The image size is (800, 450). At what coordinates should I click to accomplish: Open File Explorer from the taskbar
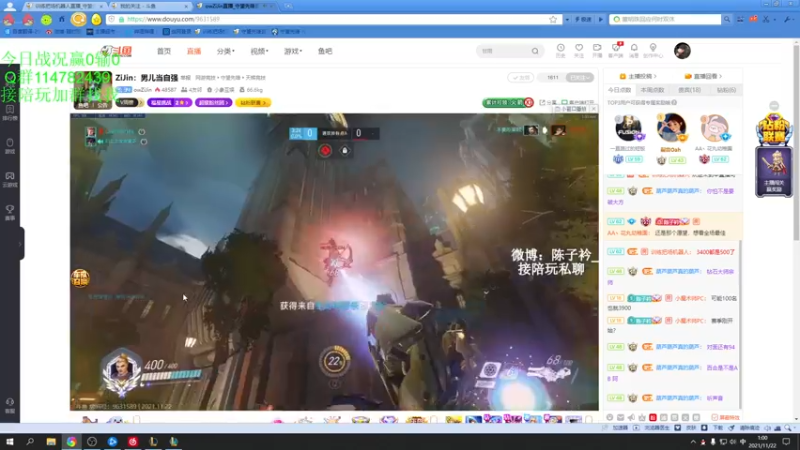tap(51, 441)
